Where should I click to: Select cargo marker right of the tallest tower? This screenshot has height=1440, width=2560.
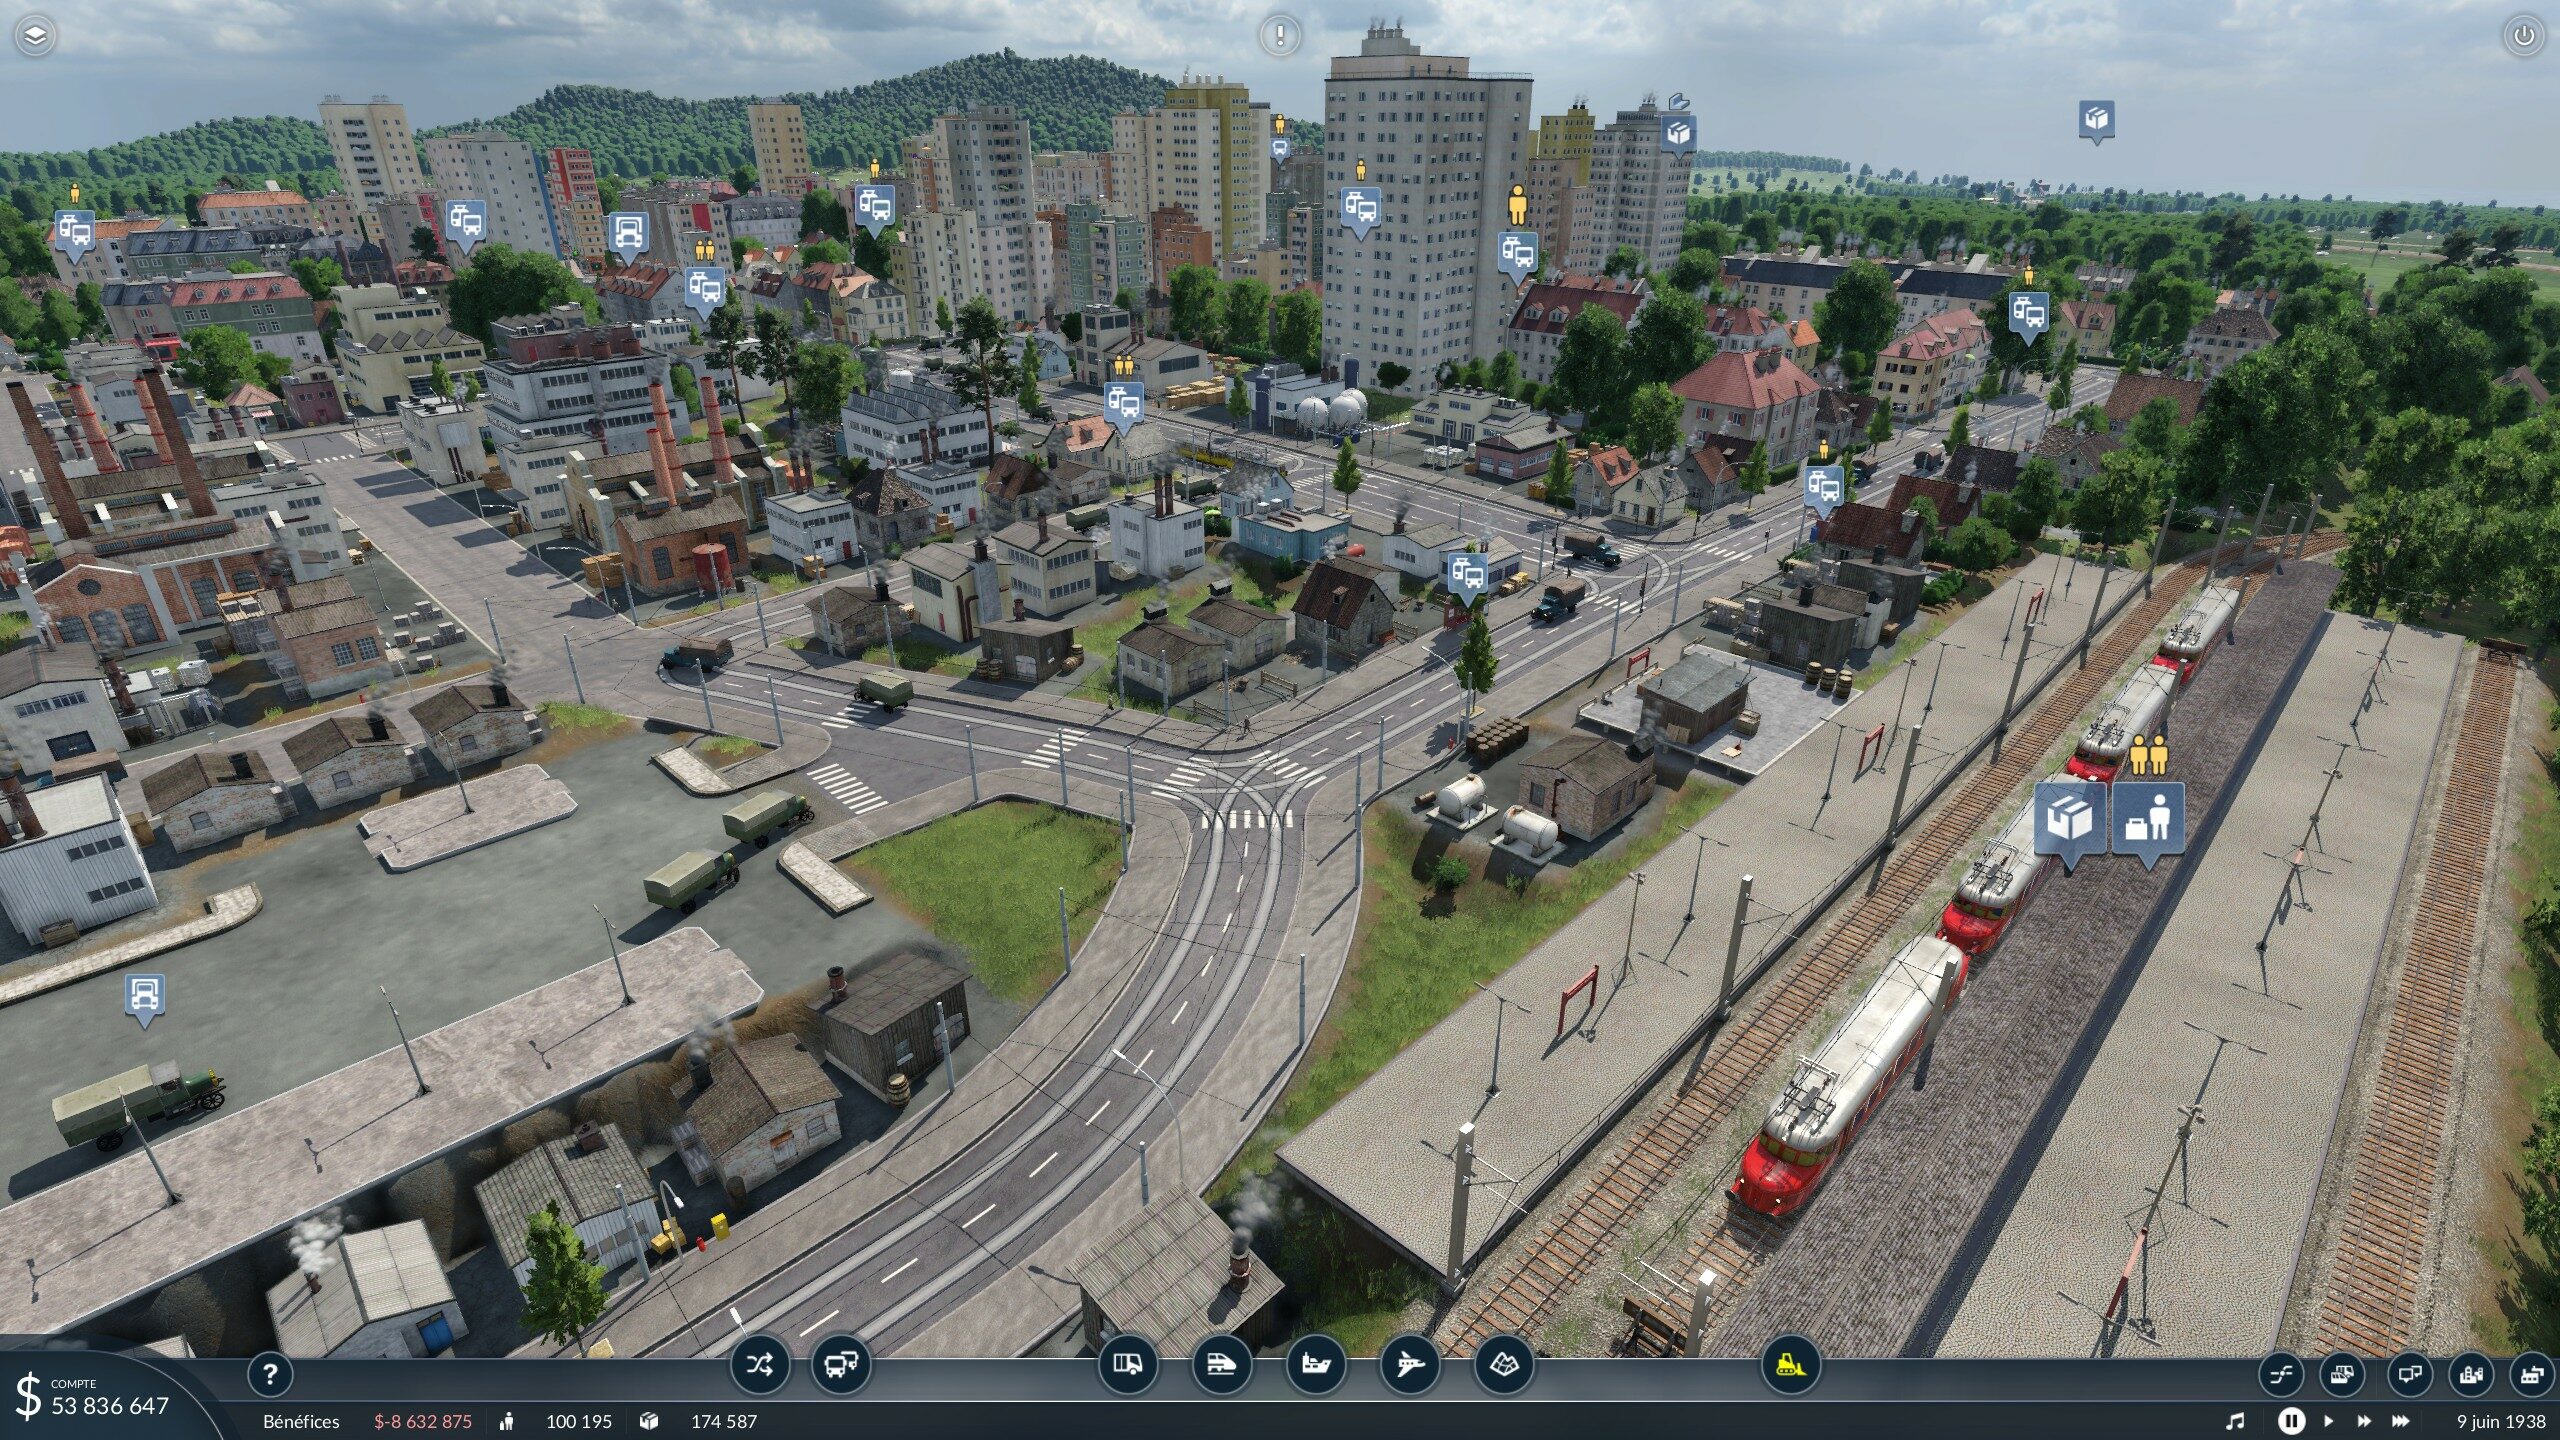pos(1678,134)
